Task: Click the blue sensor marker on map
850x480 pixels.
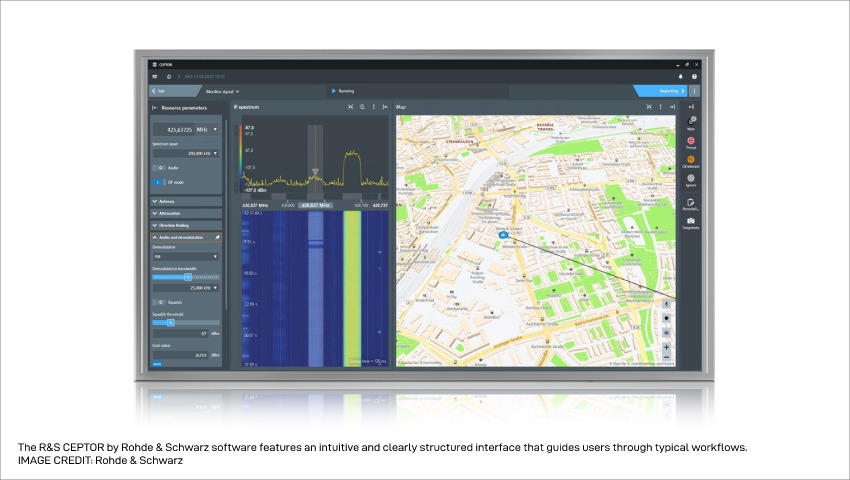Action: (503, 235)
